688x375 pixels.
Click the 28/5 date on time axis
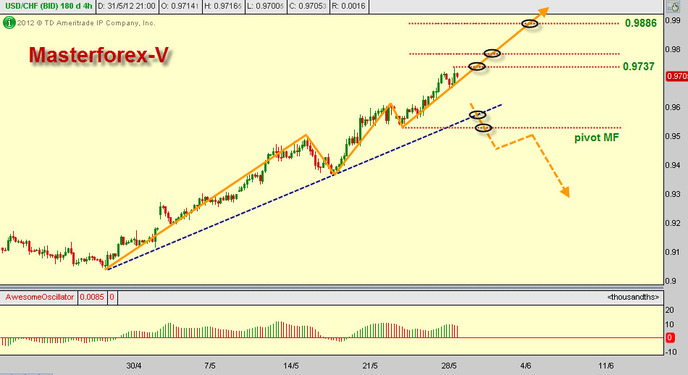pos(449,365)
